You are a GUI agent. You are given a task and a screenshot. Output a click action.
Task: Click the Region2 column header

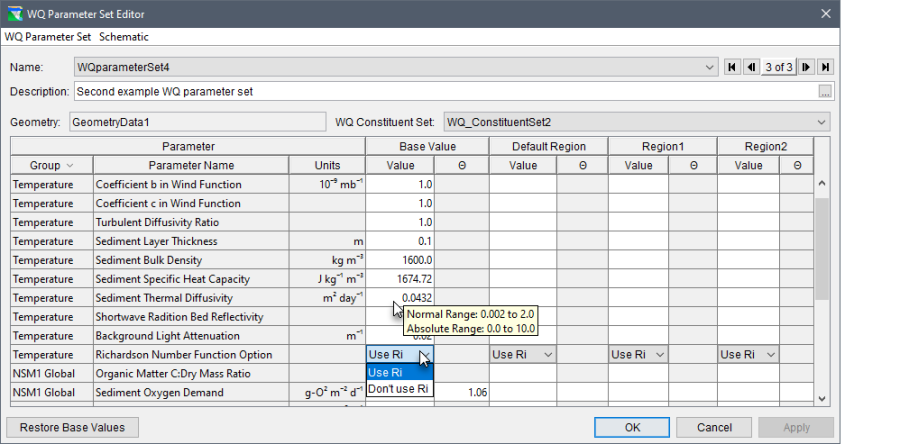click(766, 146)
